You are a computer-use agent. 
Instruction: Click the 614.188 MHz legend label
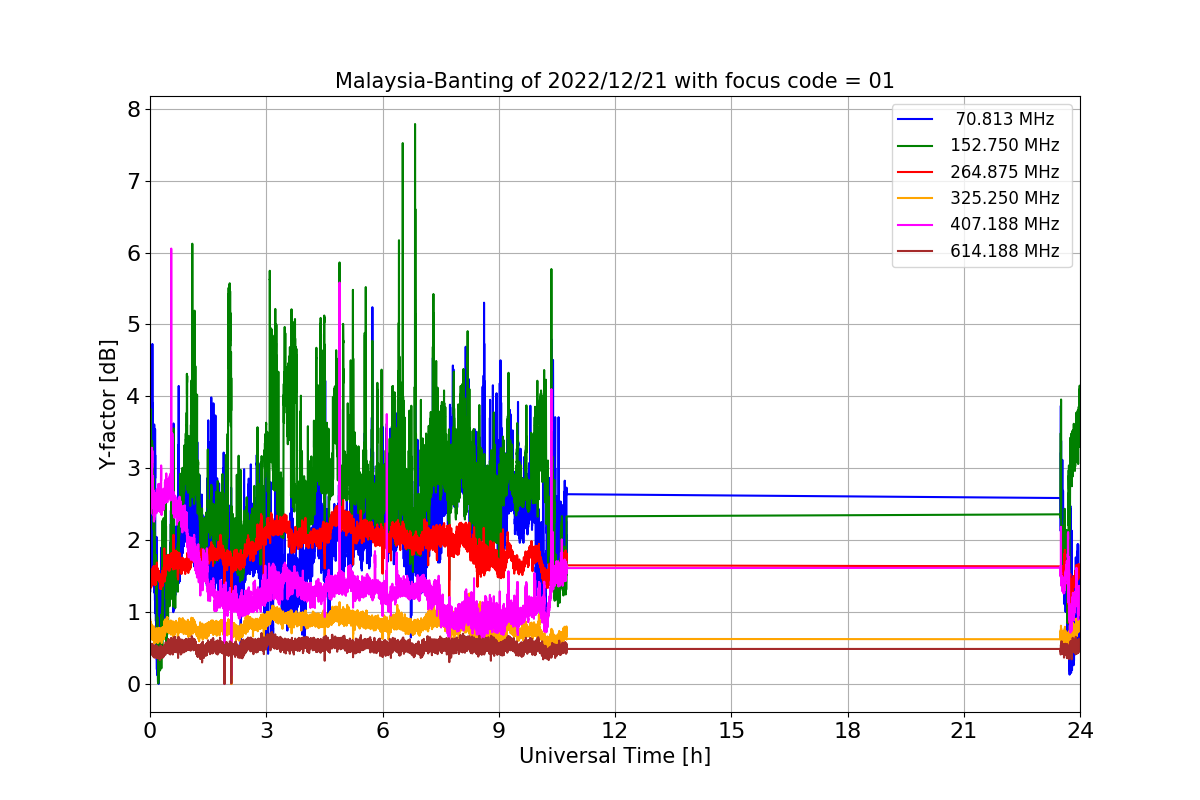1004,251
